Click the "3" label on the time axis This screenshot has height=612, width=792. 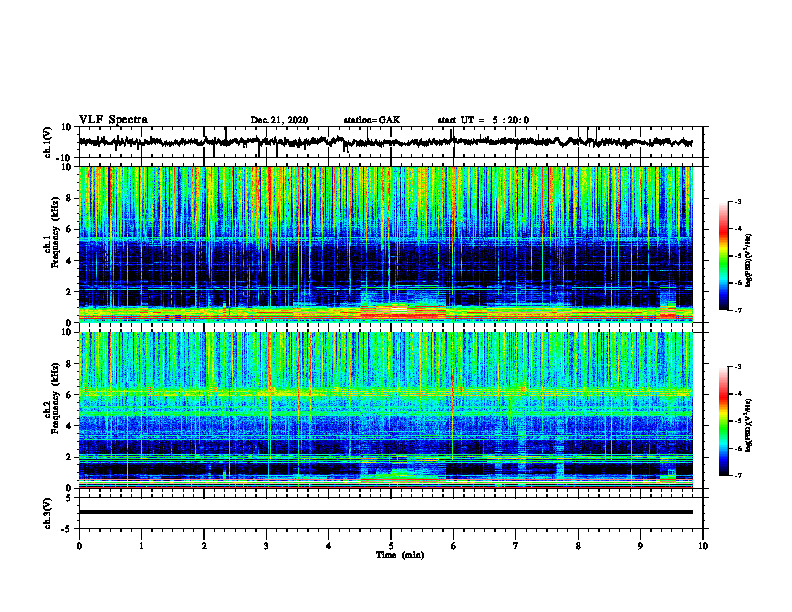[266, 546]
